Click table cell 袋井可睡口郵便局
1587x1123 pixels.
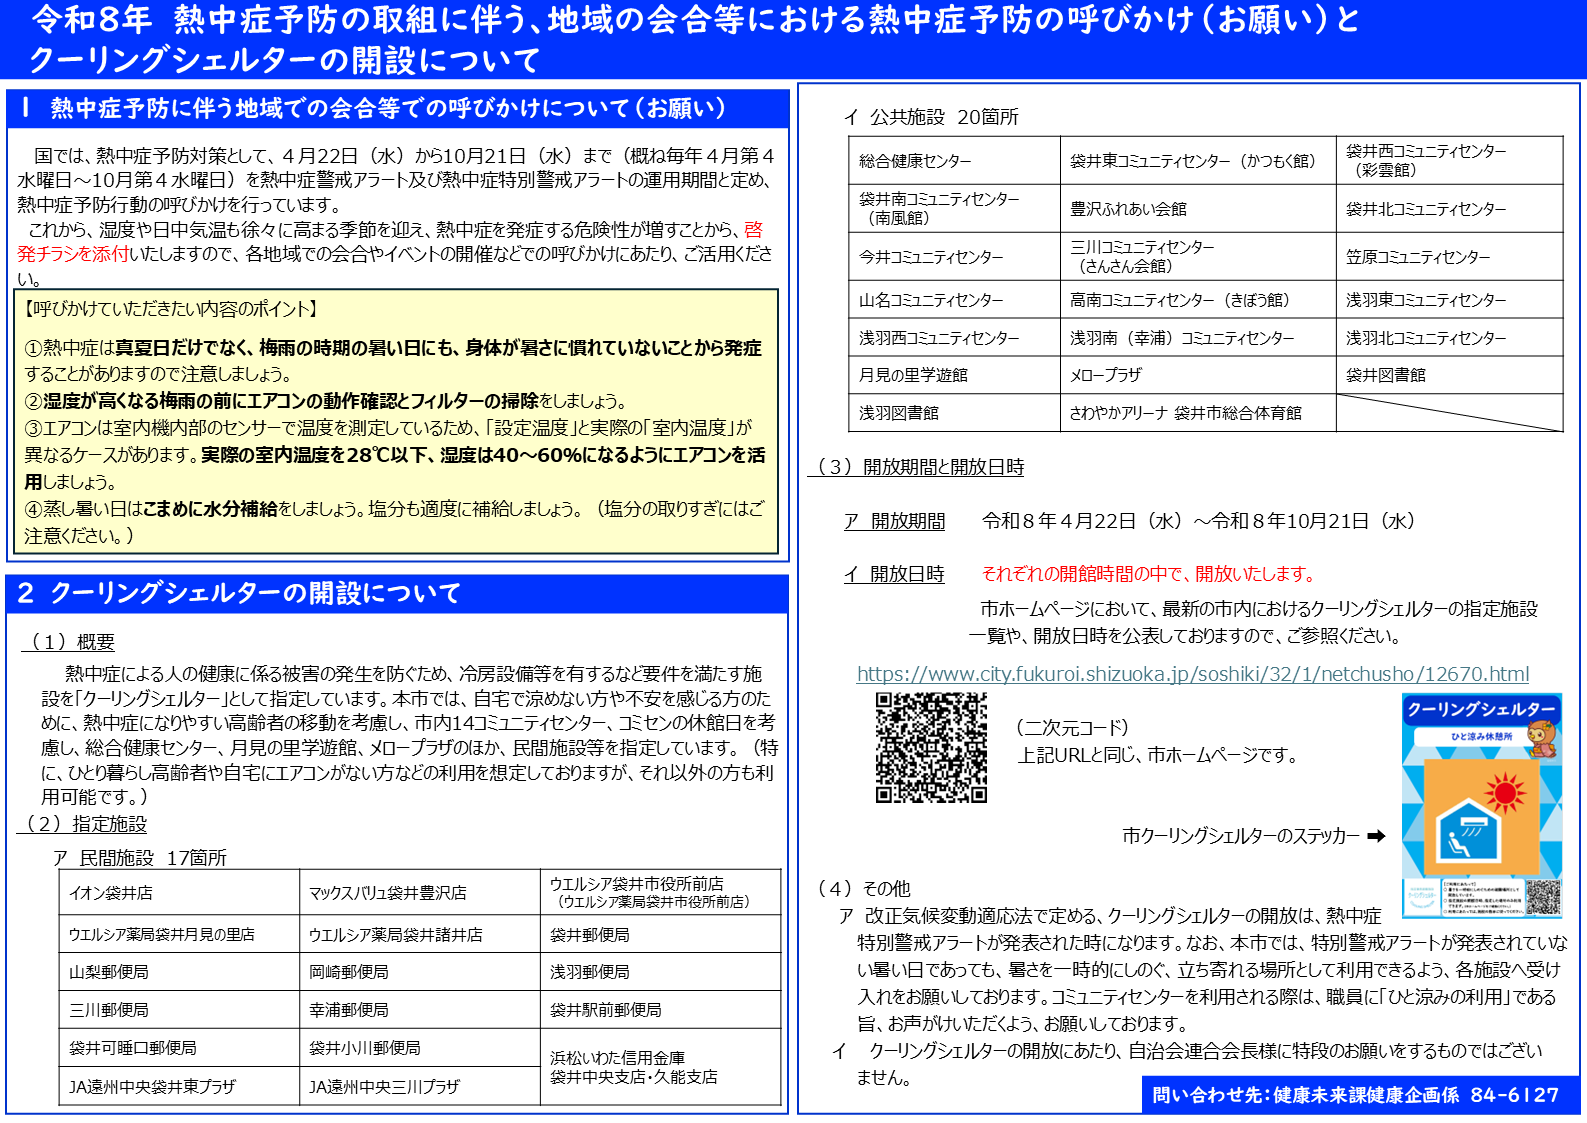pos(179,1048)
